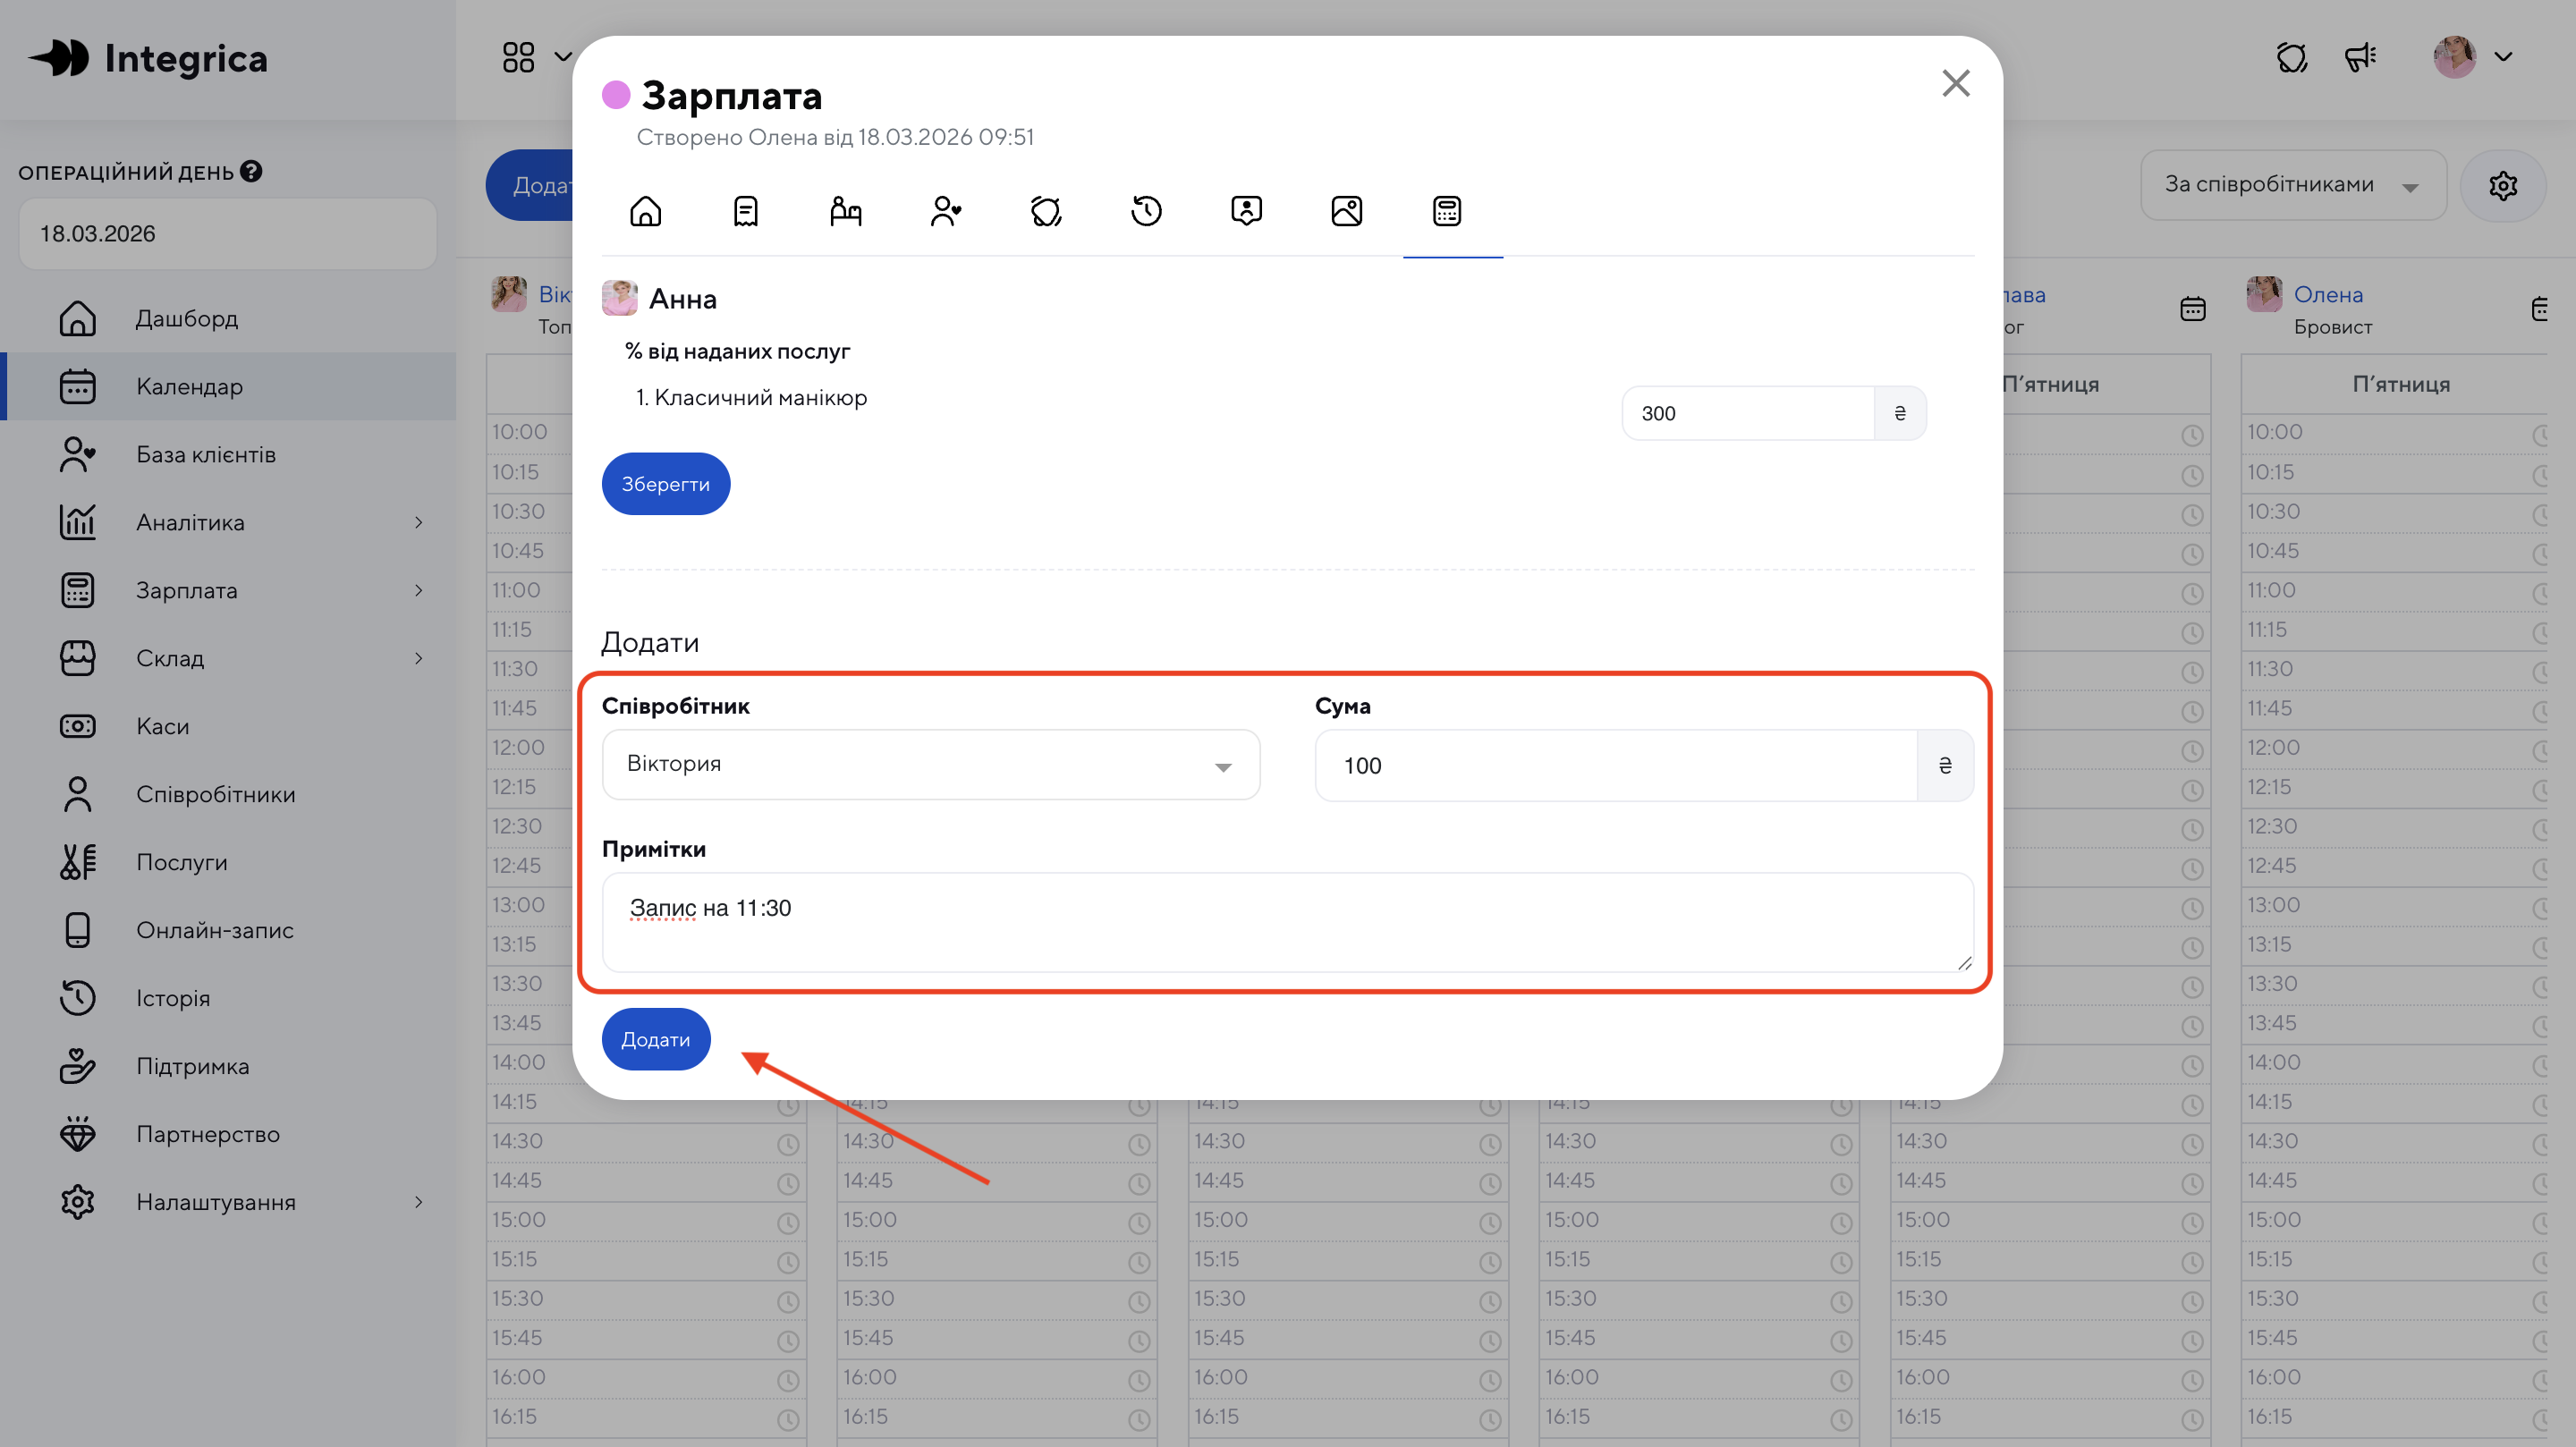Screen dimensions: 2576x1447
Task: Click the megaphone announcements icon
Action: [2360, 57]
